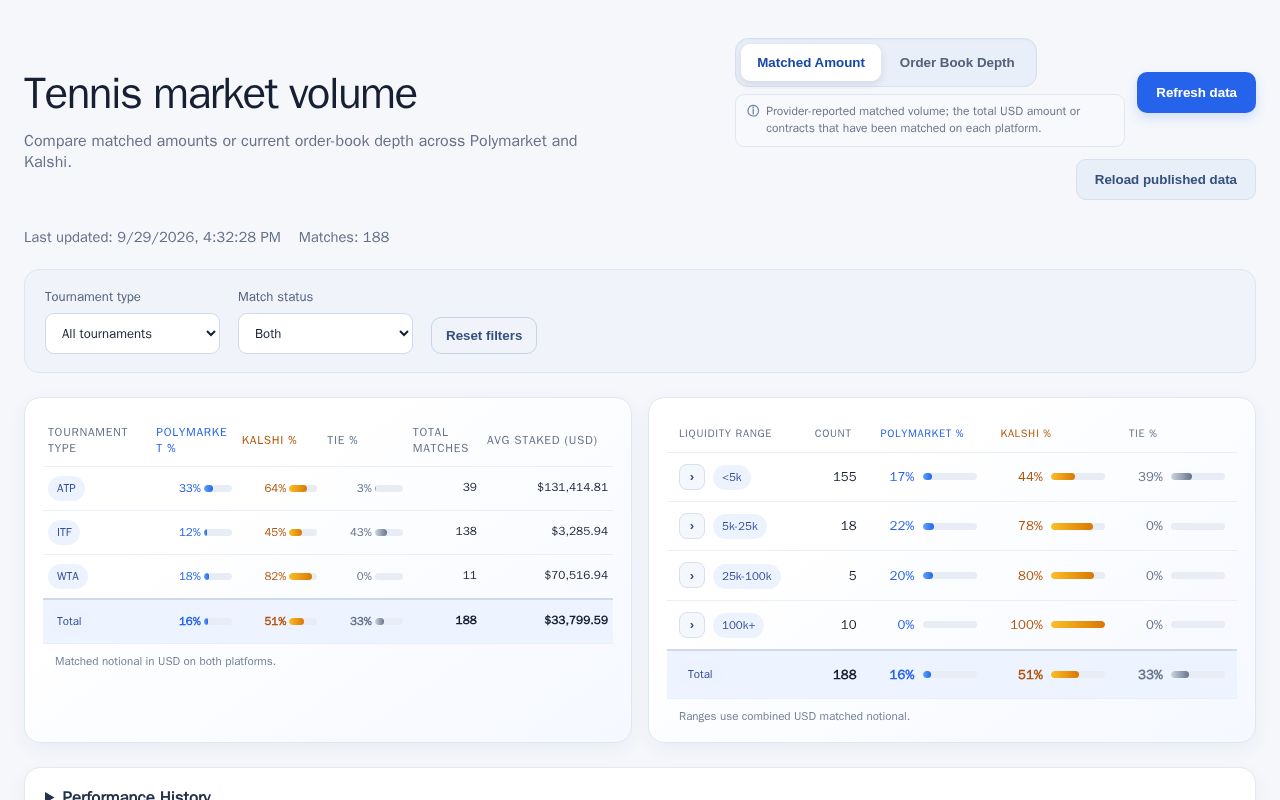Click the WTA tournament type pill

[68, 577]
